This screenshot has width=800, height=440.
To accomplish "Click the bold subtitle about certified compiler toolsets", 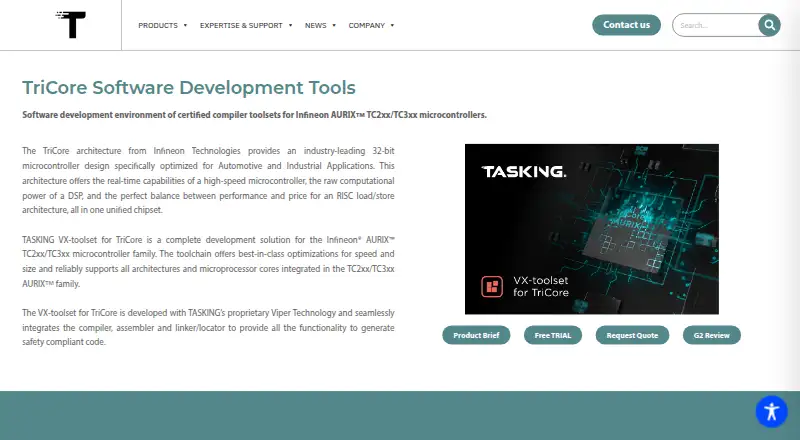I will coord(254,115).
